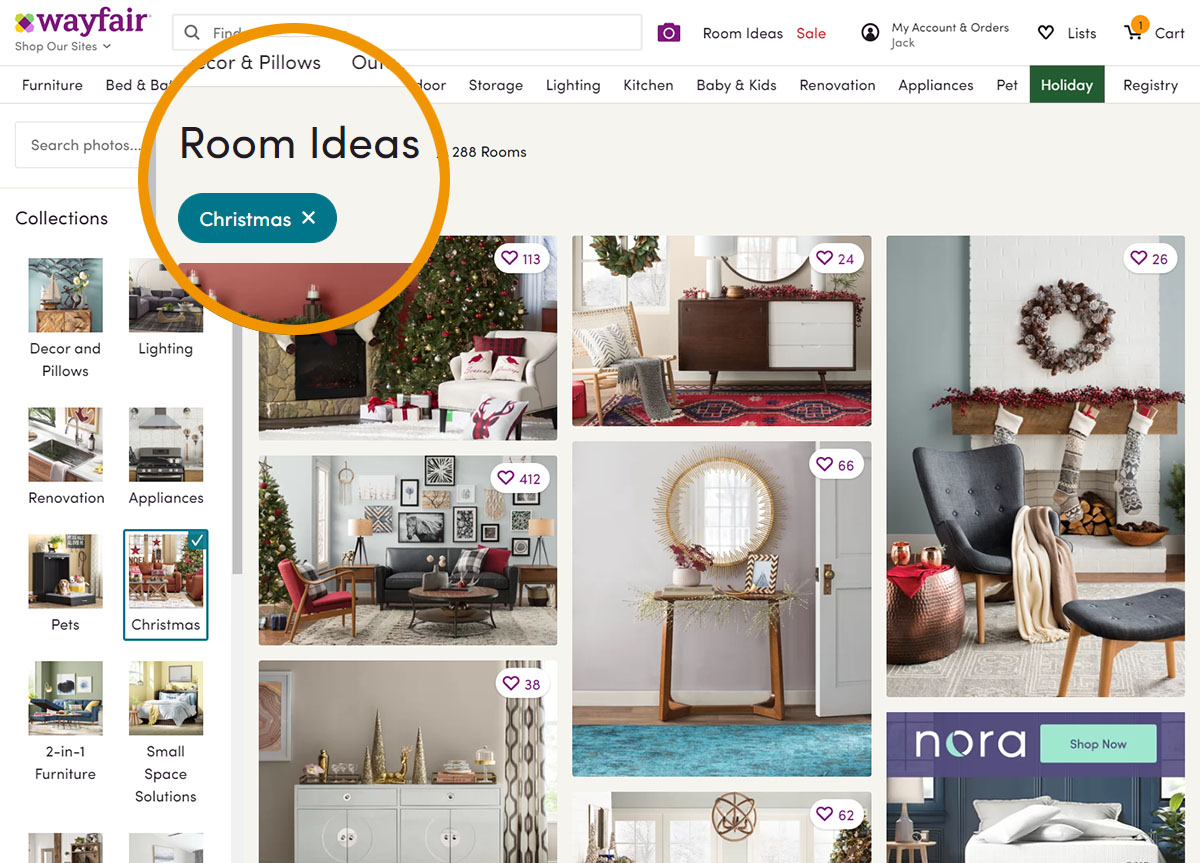Select the Lighting collection
The image size is (1200, 863).
[165, 309]
